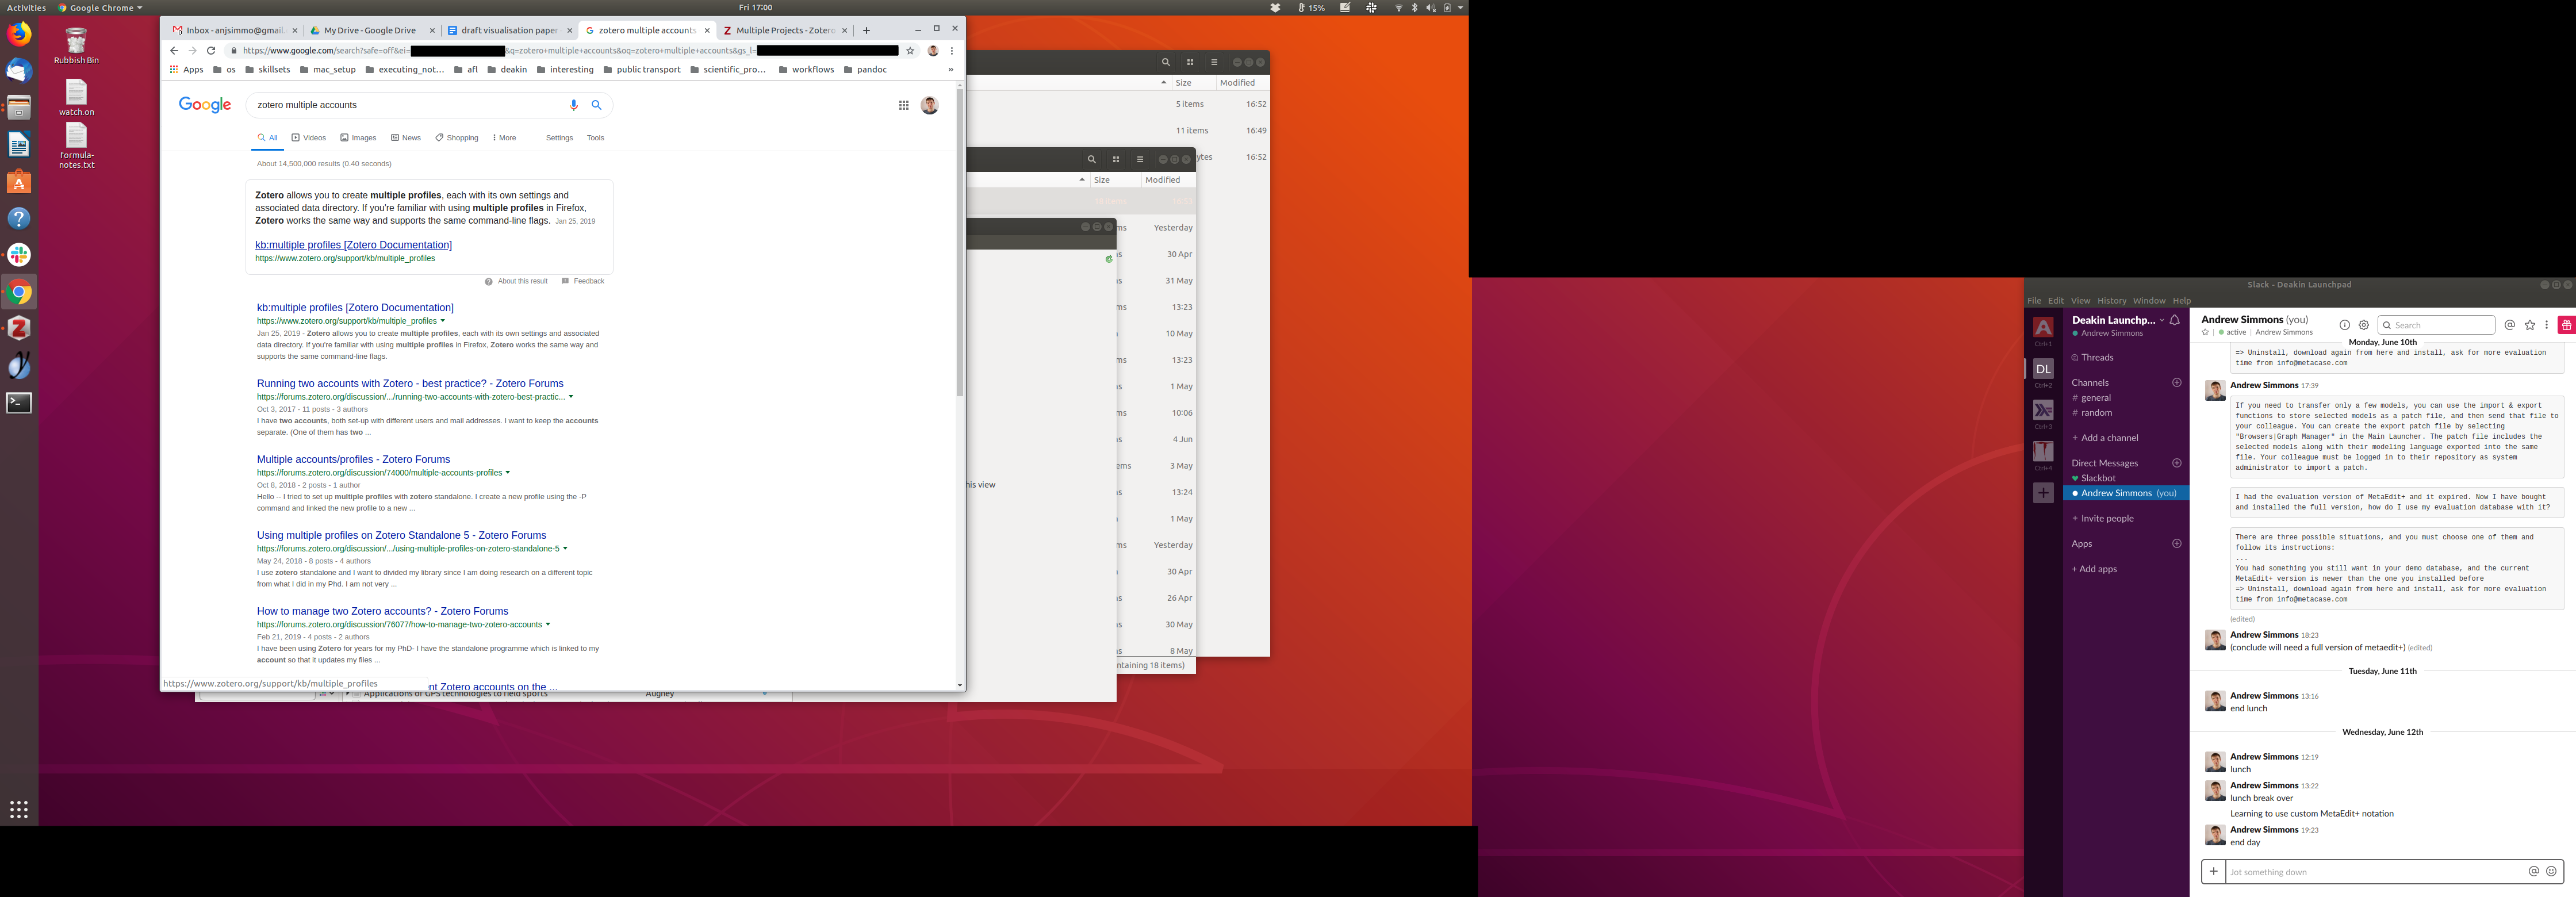
Task: Open History menu in Slack
Action: tap(2111, 300)
